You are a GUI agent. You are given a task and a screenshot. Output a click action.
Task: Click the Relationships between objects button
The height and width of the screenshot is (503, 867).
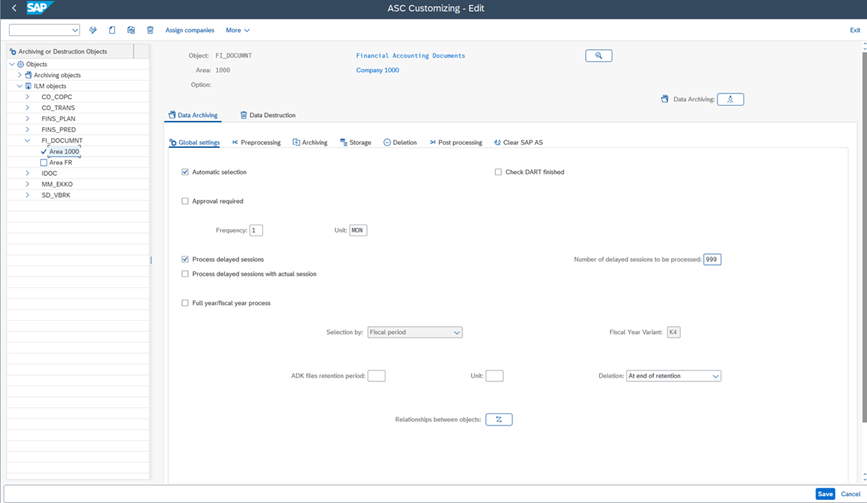tap(499, 420)
